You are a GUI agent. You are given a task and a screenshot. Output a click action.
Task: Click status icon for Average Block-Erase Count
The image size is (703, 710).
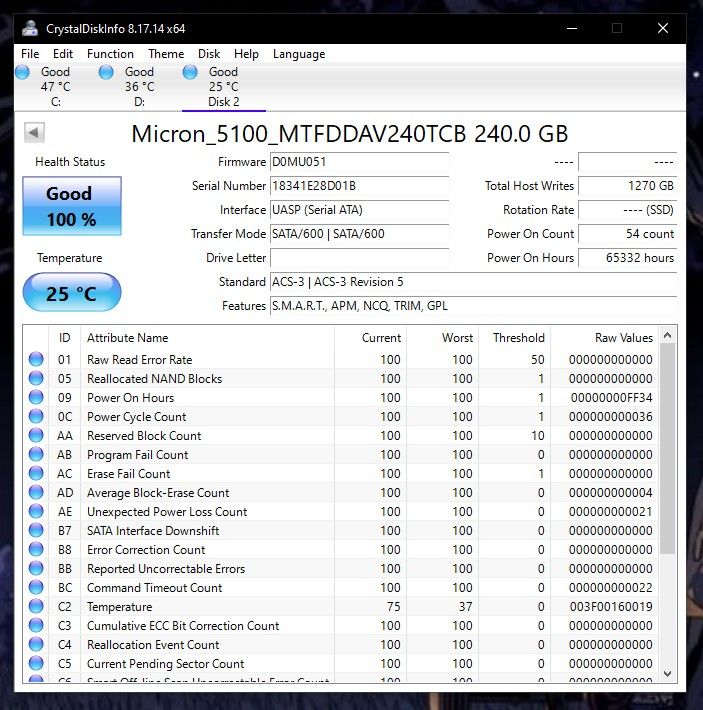tap(36, 492)
